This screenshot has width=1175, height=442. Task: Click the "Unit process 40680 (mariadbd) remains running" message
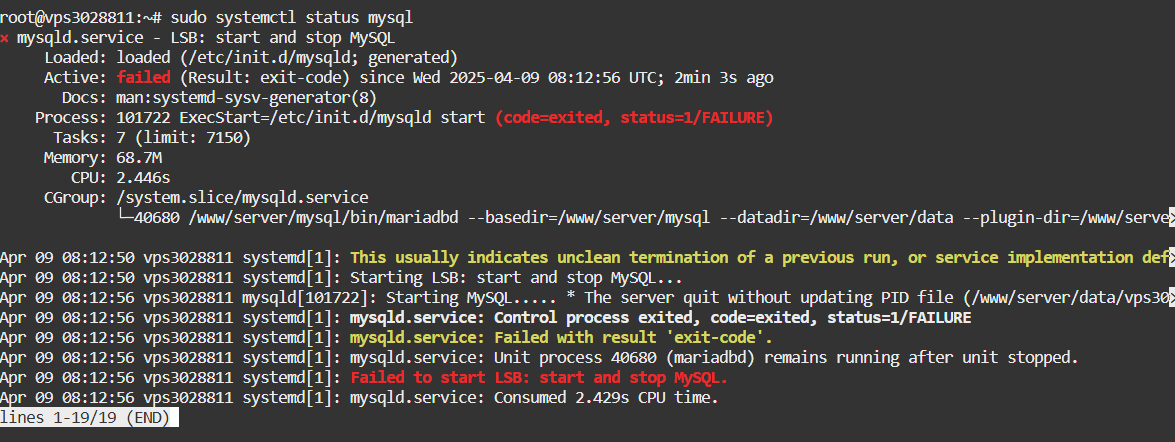[x=713, y=357]
